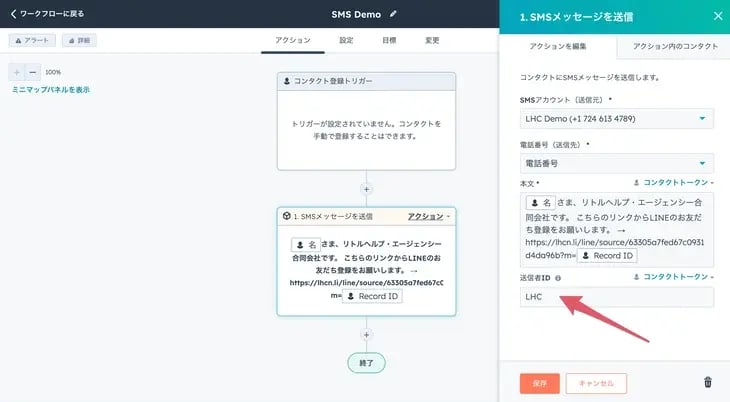Image resolution: width=730 pixels, height=402 pixels.
Task: Open コンタクトトークン dropdown above 送信者ID
Action: tap(674, 277)
